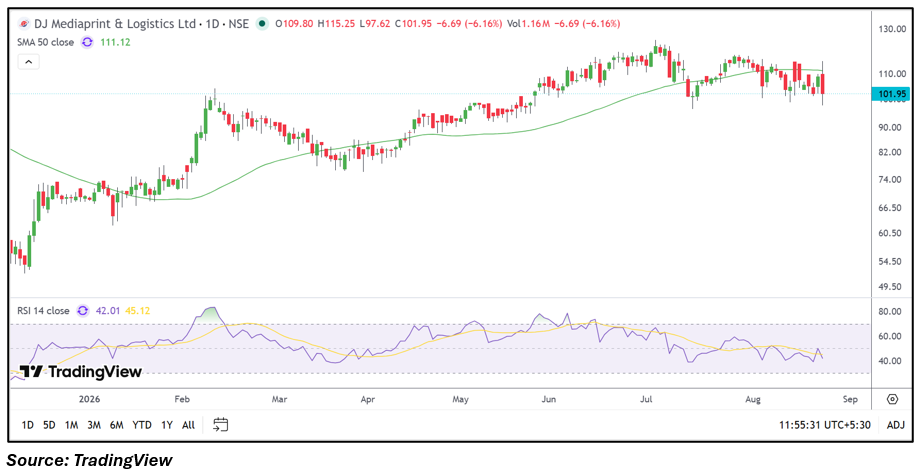Click the volume reading Vol1.16M
921x475 pixels.
tap(527, 24)
